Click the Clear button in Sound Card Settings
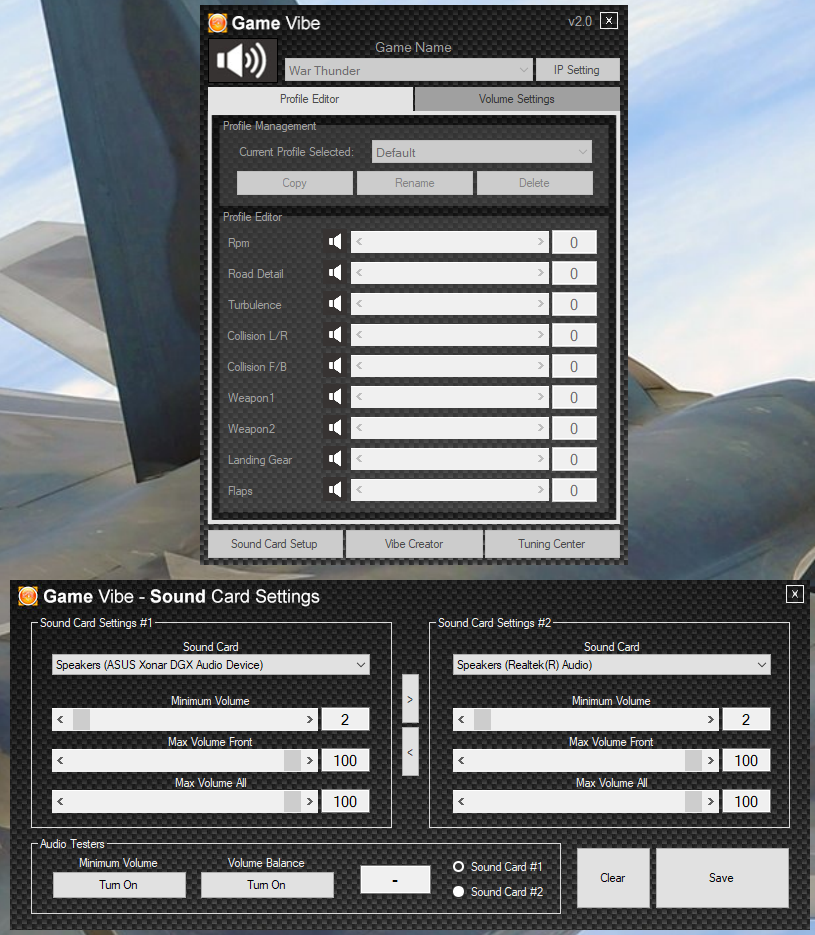The image size is (815, 935). 613,878
